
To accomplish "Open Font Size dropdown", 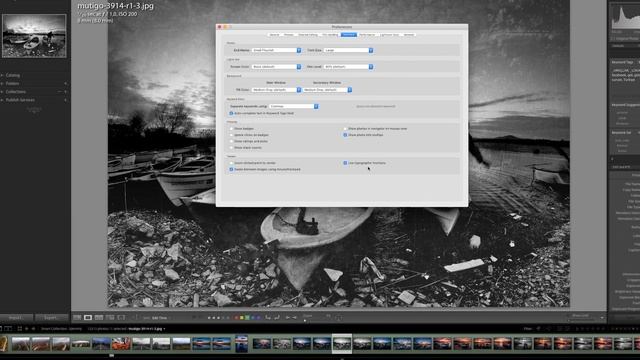I will 348,50.
